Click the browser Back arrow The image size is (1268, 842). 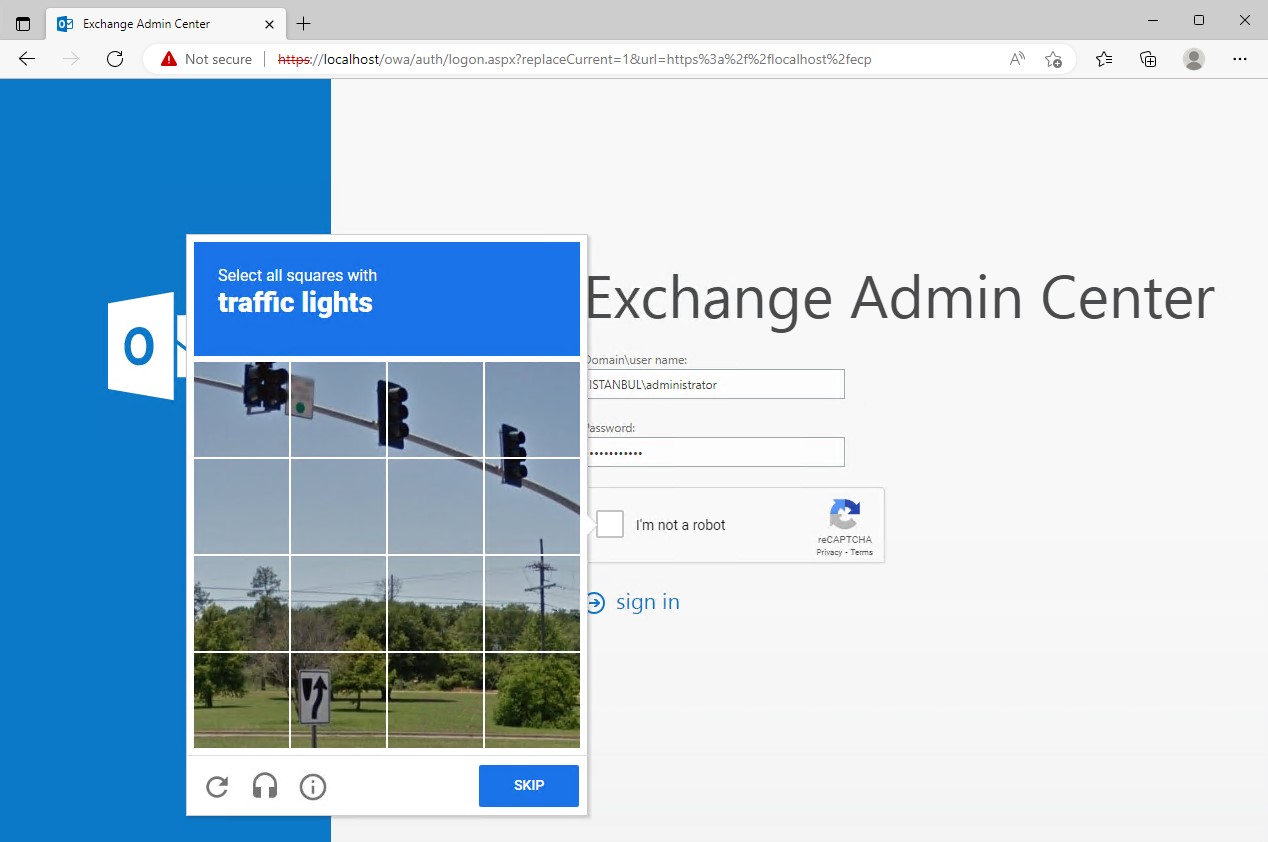(x=27, y=59)
